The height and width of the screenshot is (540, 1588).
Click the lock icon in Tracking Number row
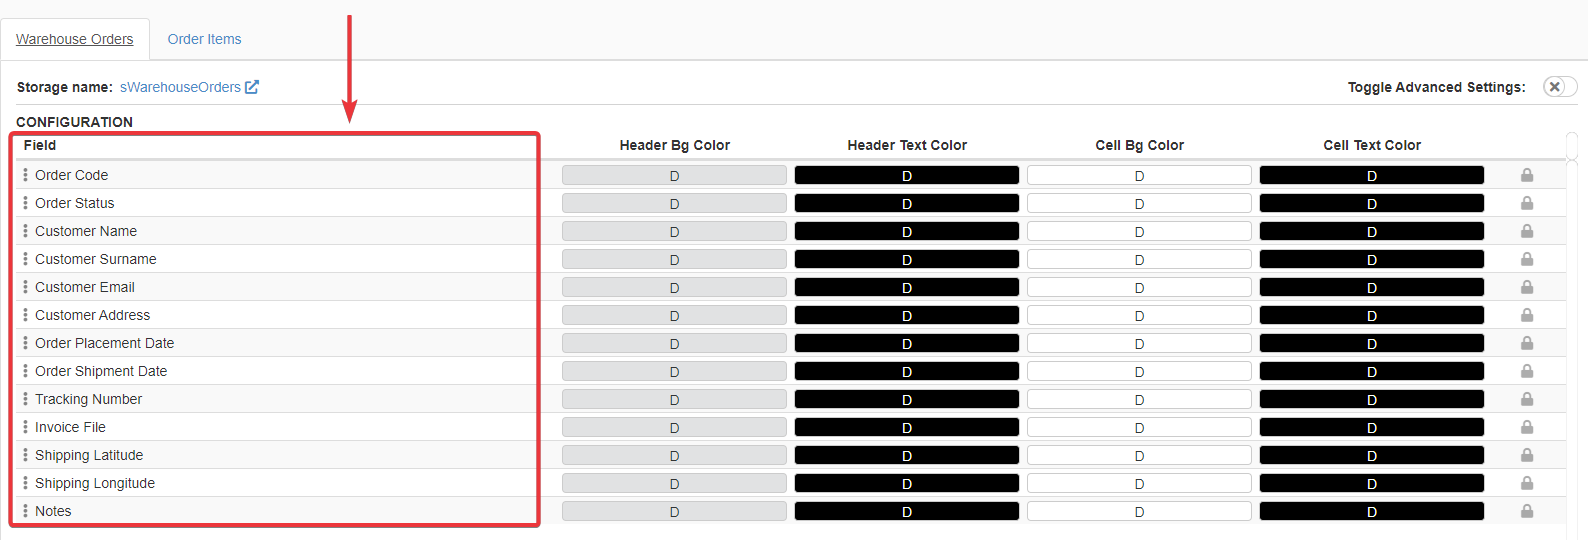point(1527,399)
